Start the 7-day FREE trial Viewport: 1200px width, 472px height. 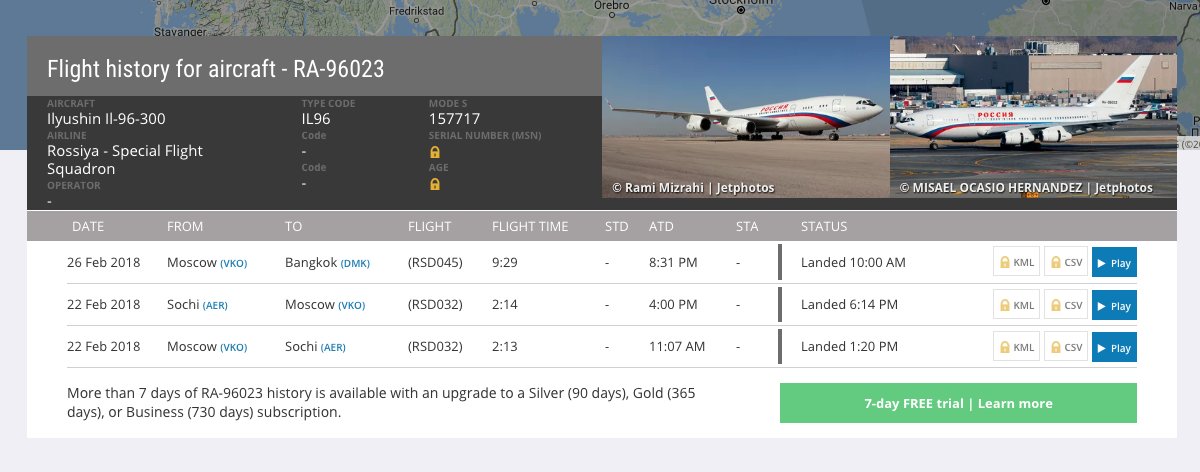958,403
